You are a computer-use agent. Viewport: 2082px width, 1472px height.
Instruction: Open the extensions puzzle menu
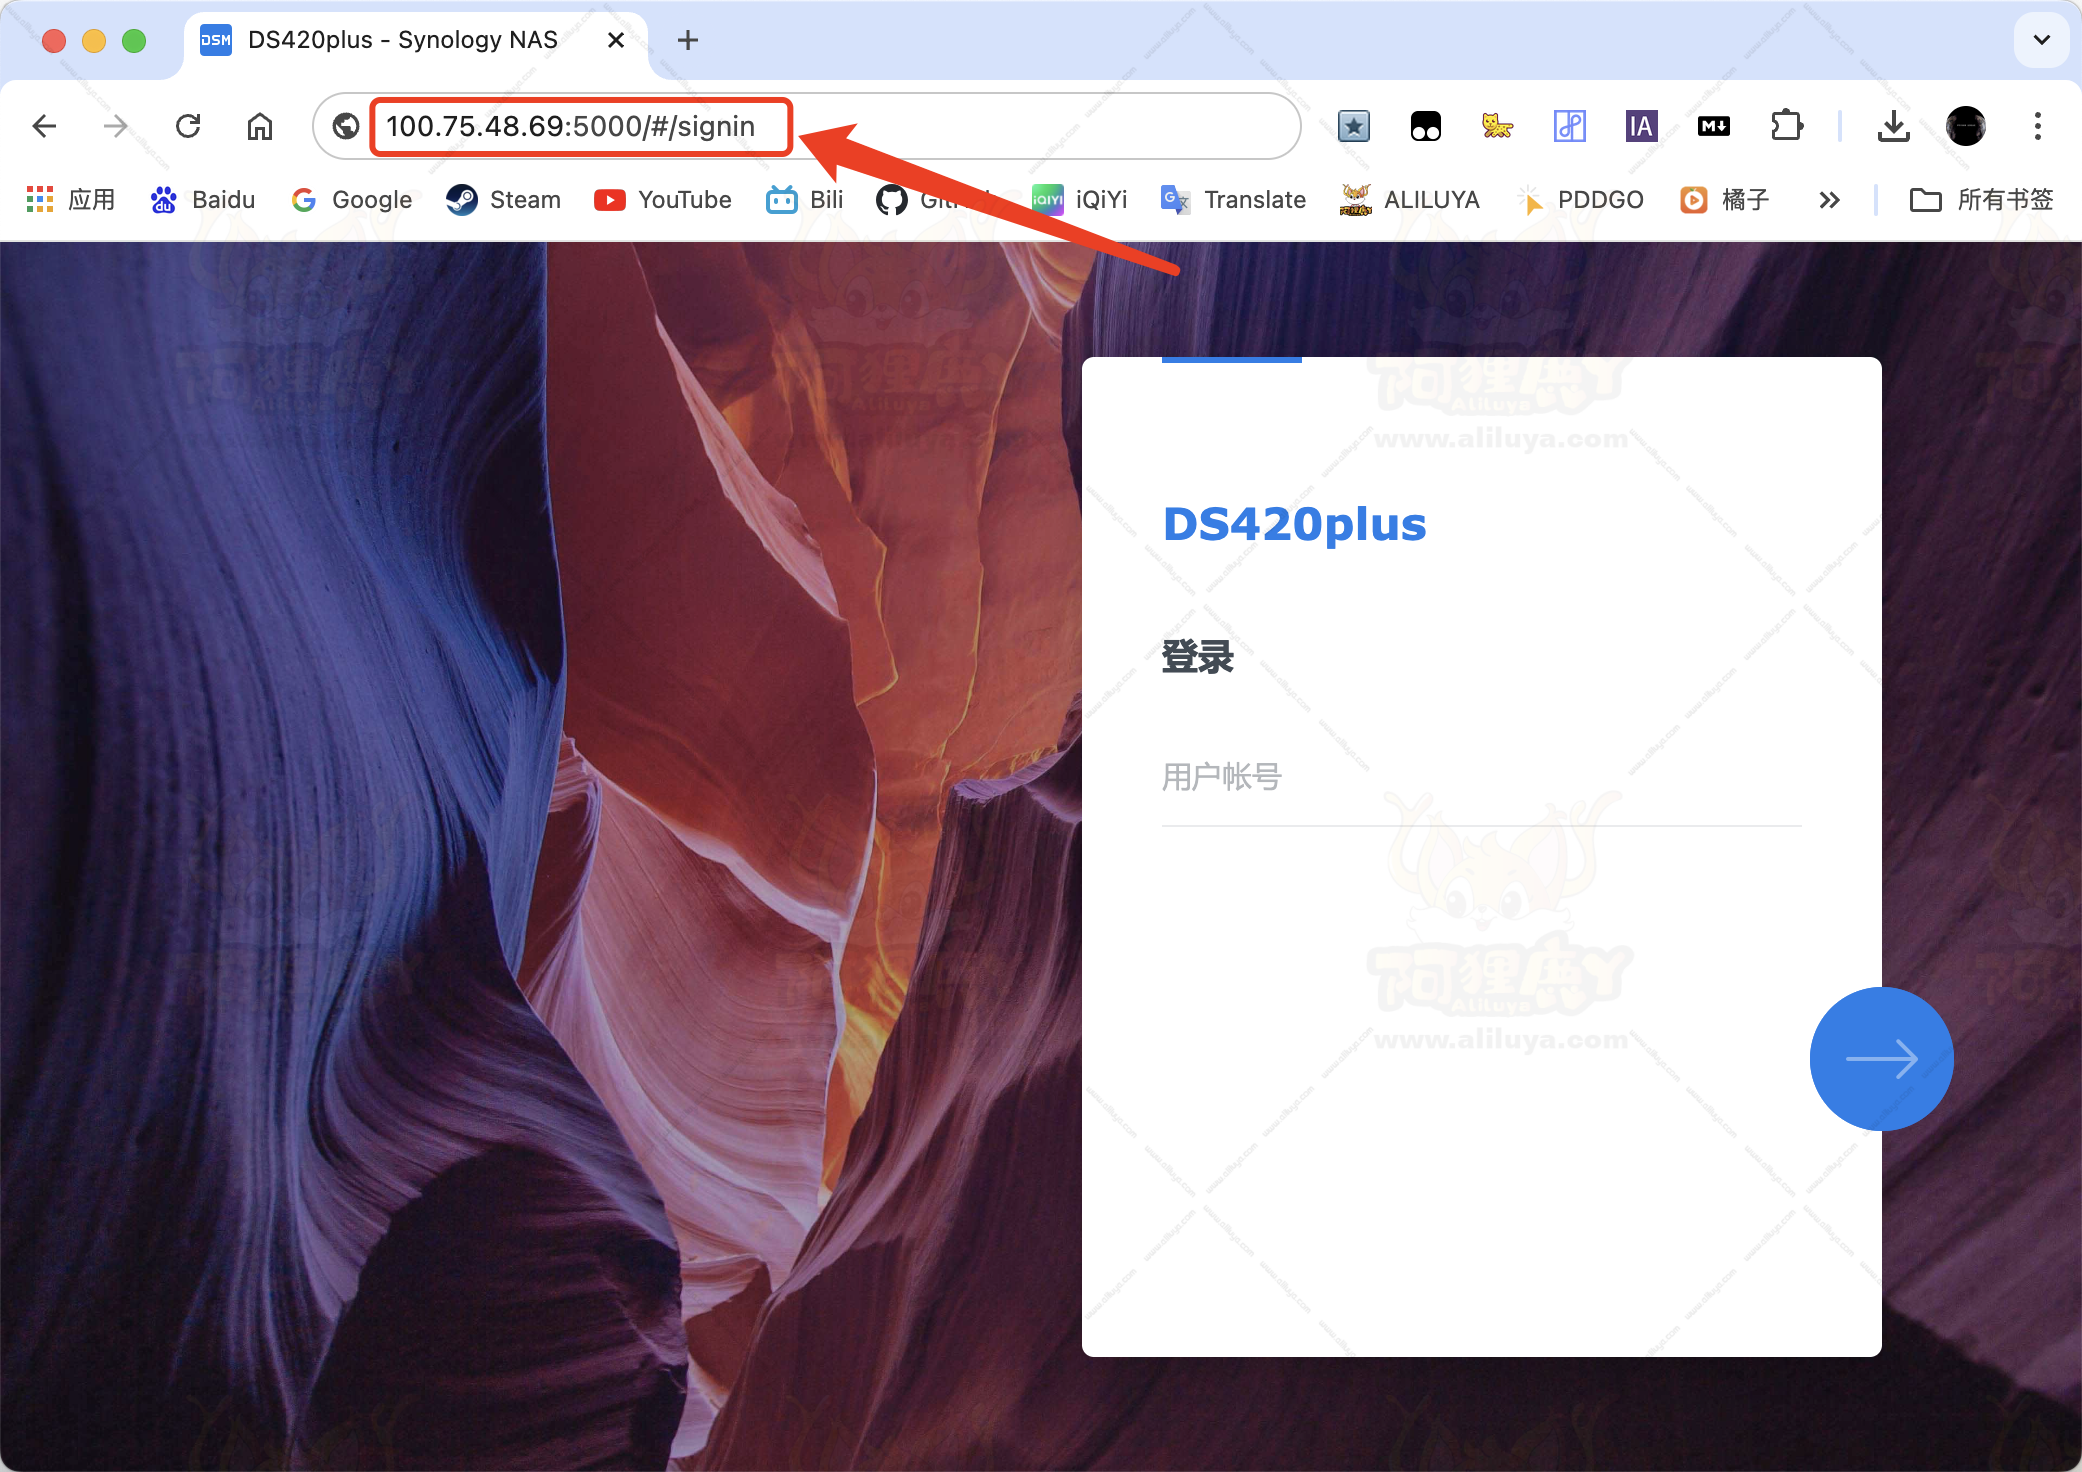(x=1786, y=126)
